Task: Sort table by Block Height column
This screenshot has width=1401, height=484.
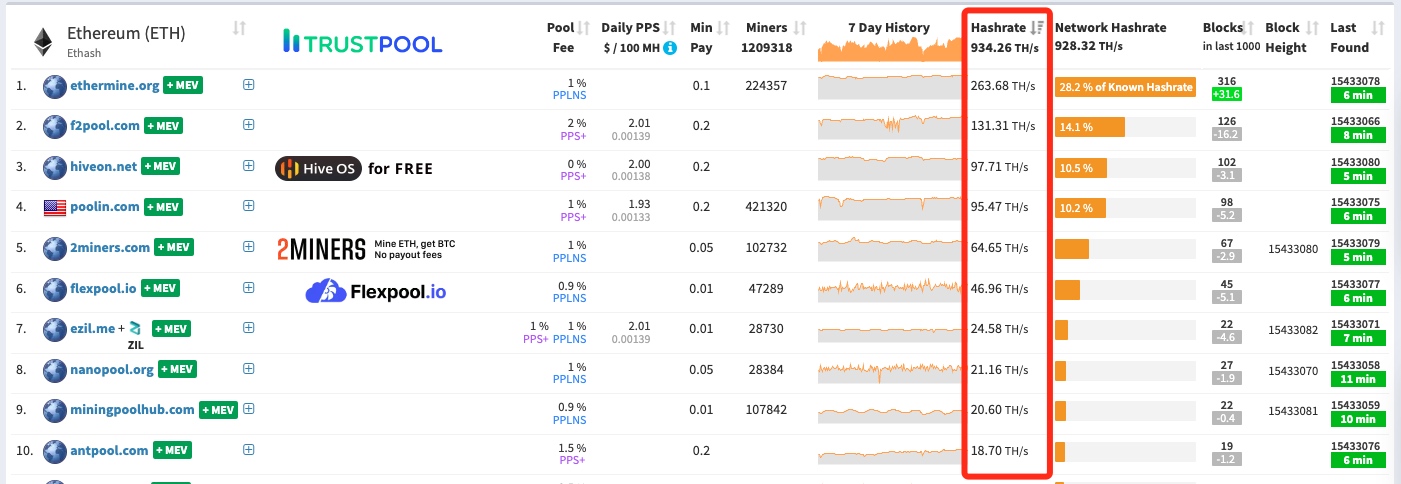Action: click(x=1313, y=28)
